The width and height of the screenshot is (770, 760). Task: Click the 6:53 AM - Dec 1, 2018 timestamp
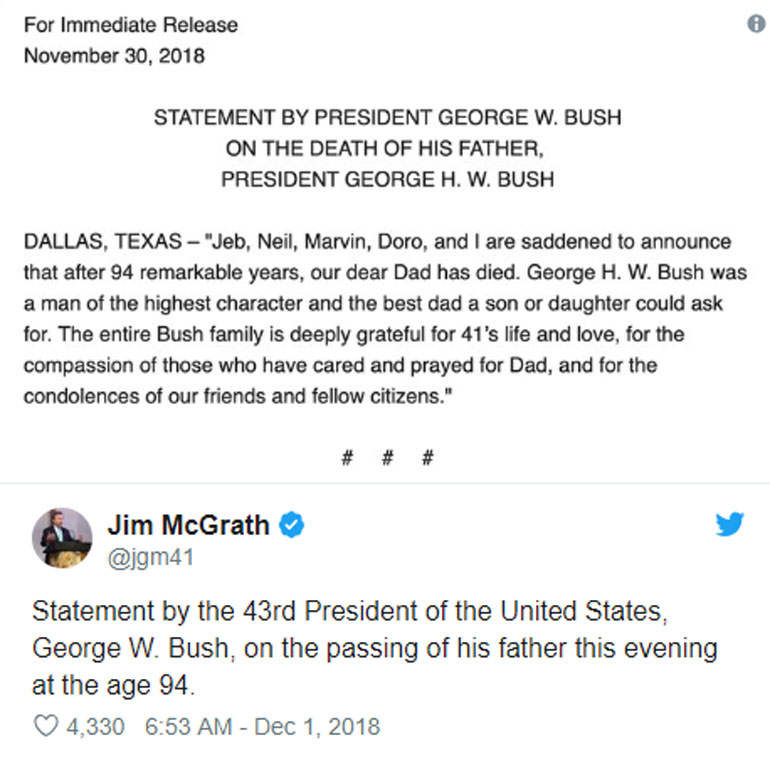pos(262,725)
